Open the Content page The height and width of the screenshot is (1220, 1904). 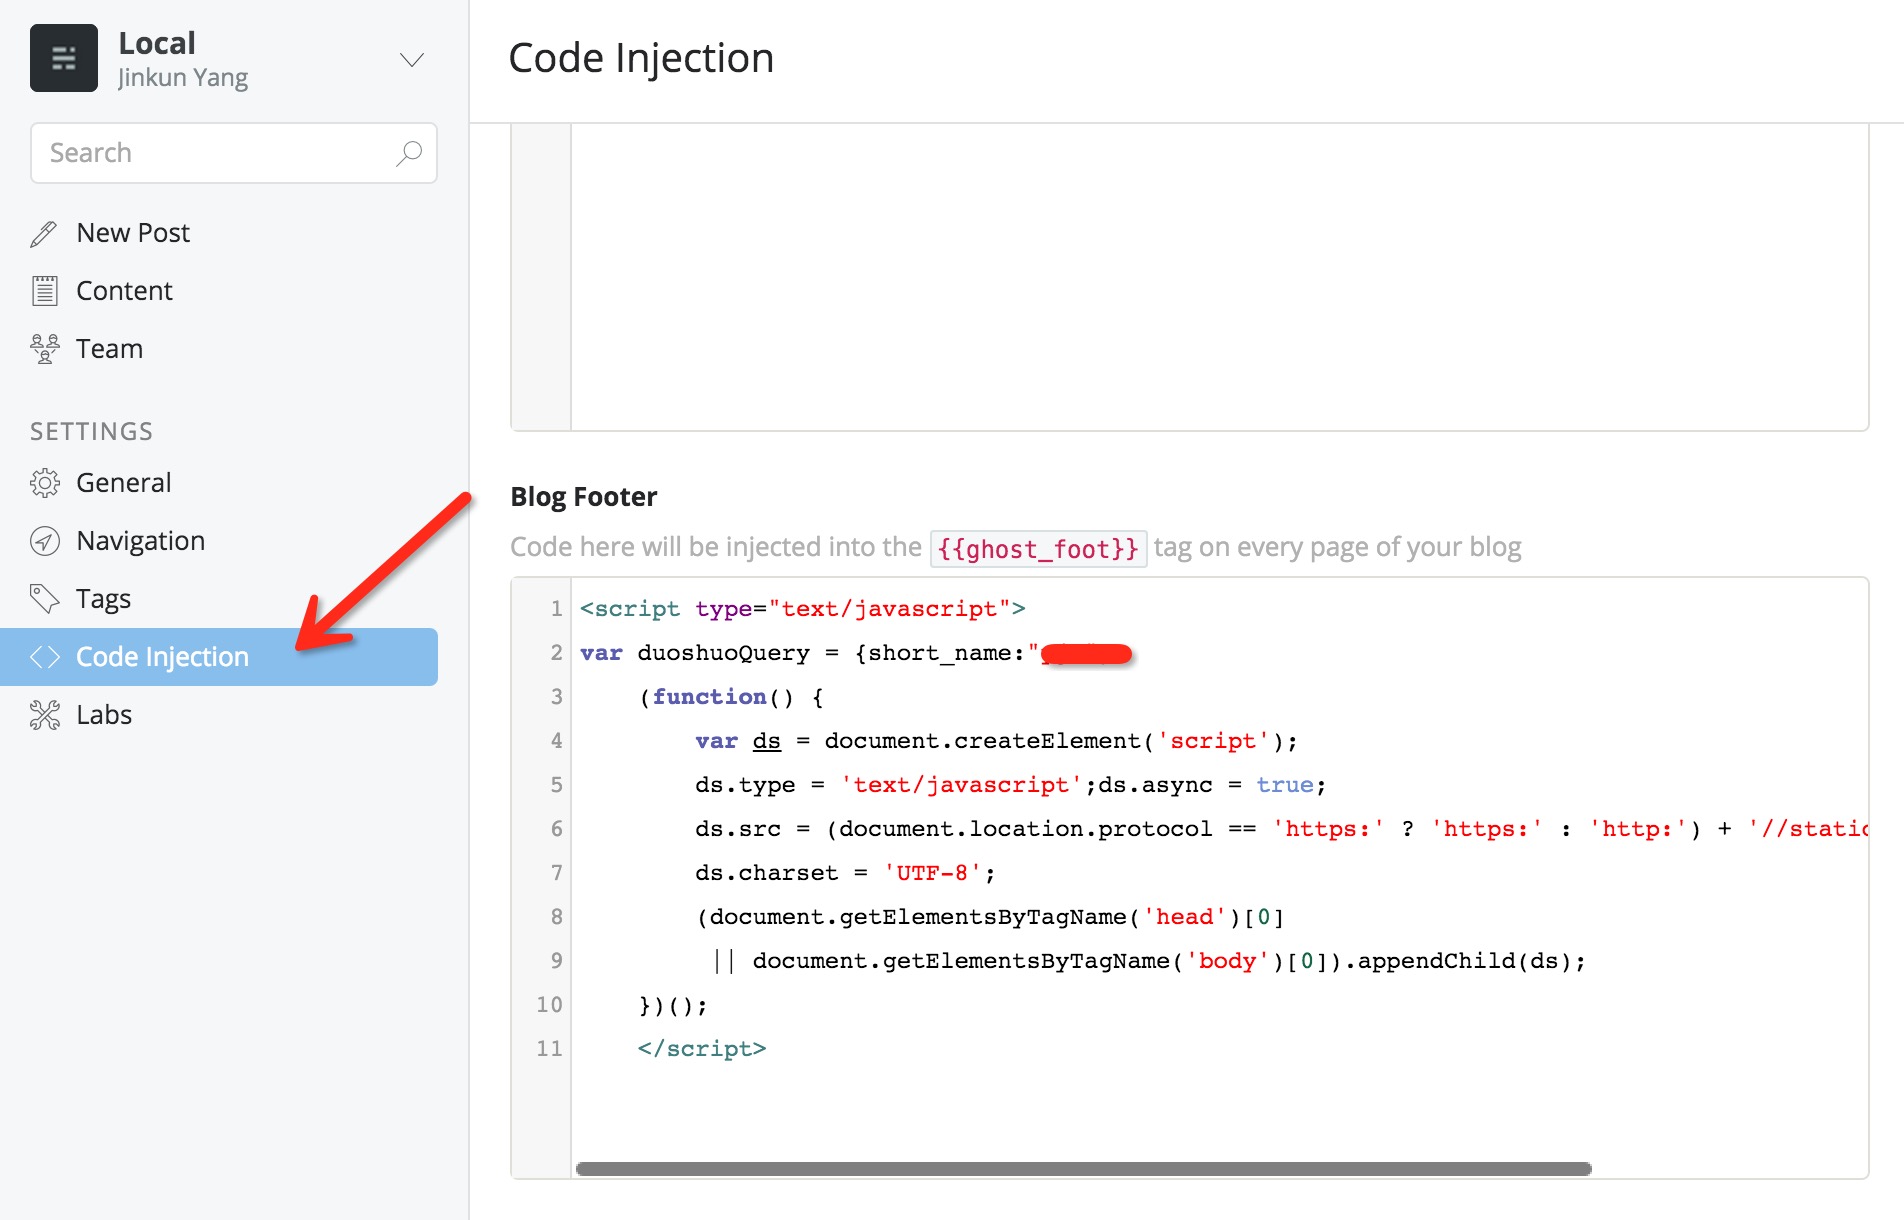point(124,291)
